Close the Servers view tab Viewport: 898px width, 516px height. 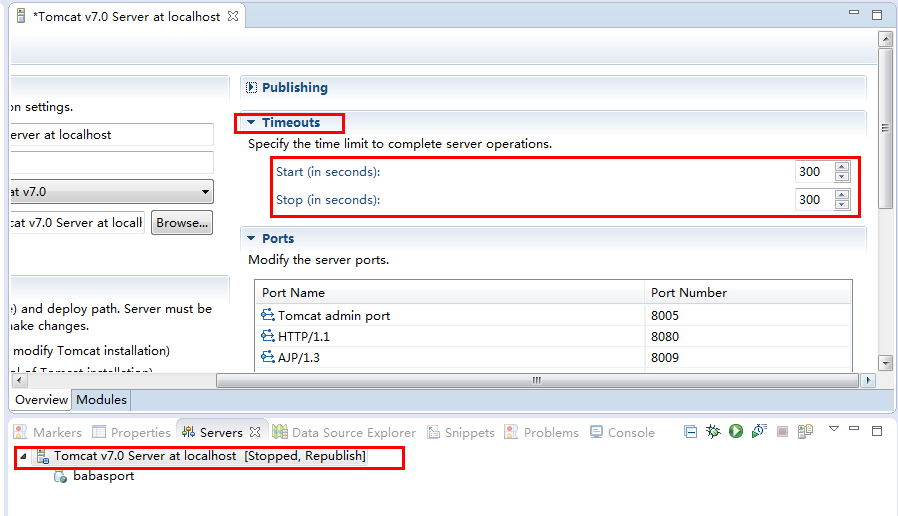pyautogui.click(x=255, y=432)
